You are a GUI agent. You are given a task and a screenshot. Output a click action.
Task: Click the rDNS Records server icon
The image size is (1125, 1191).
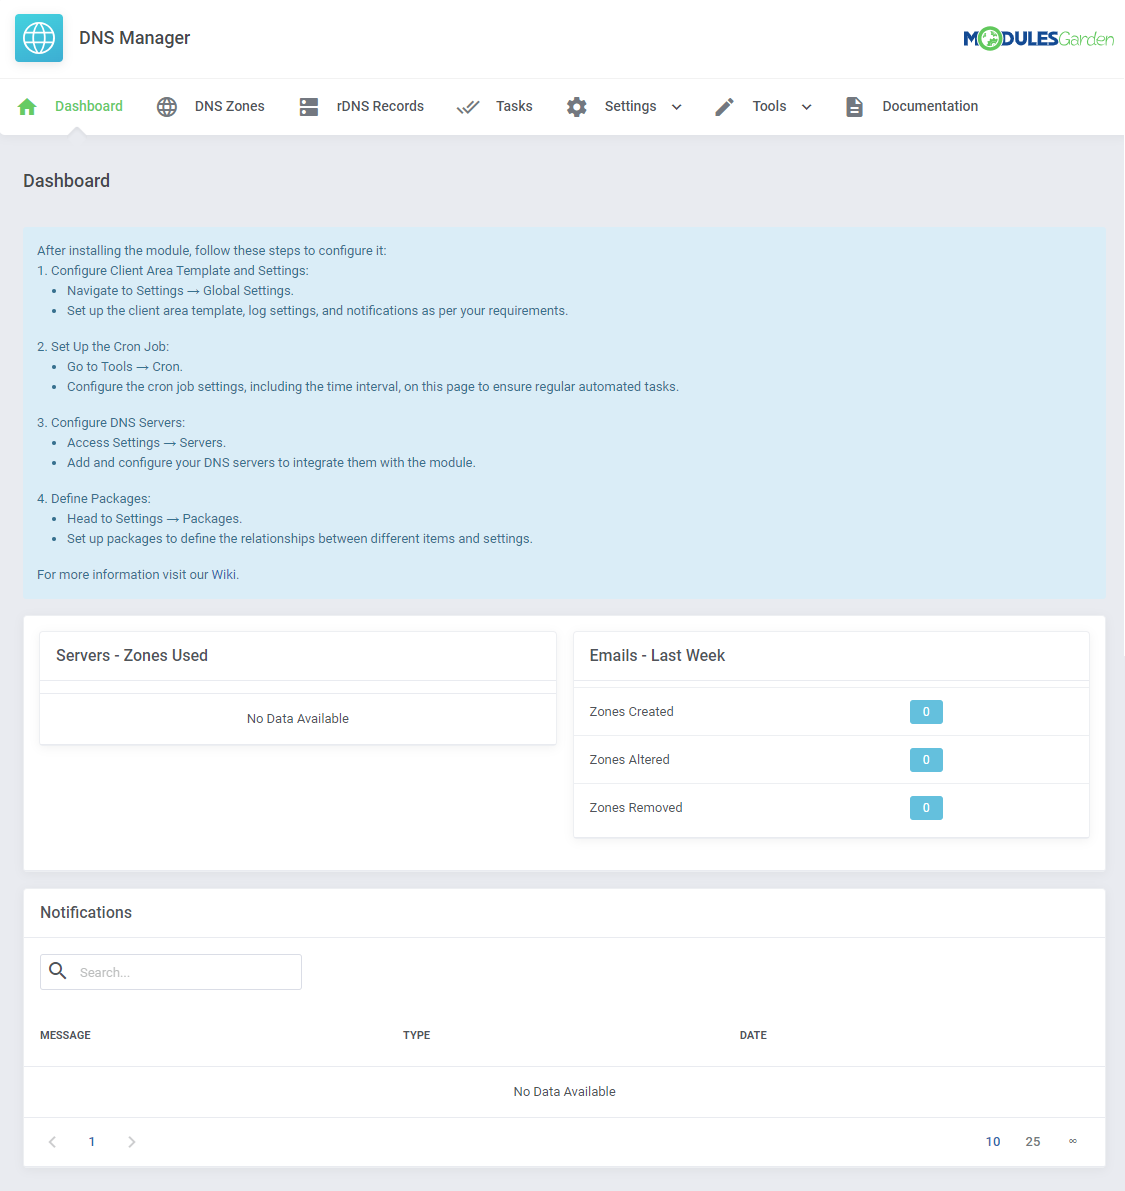309,107
